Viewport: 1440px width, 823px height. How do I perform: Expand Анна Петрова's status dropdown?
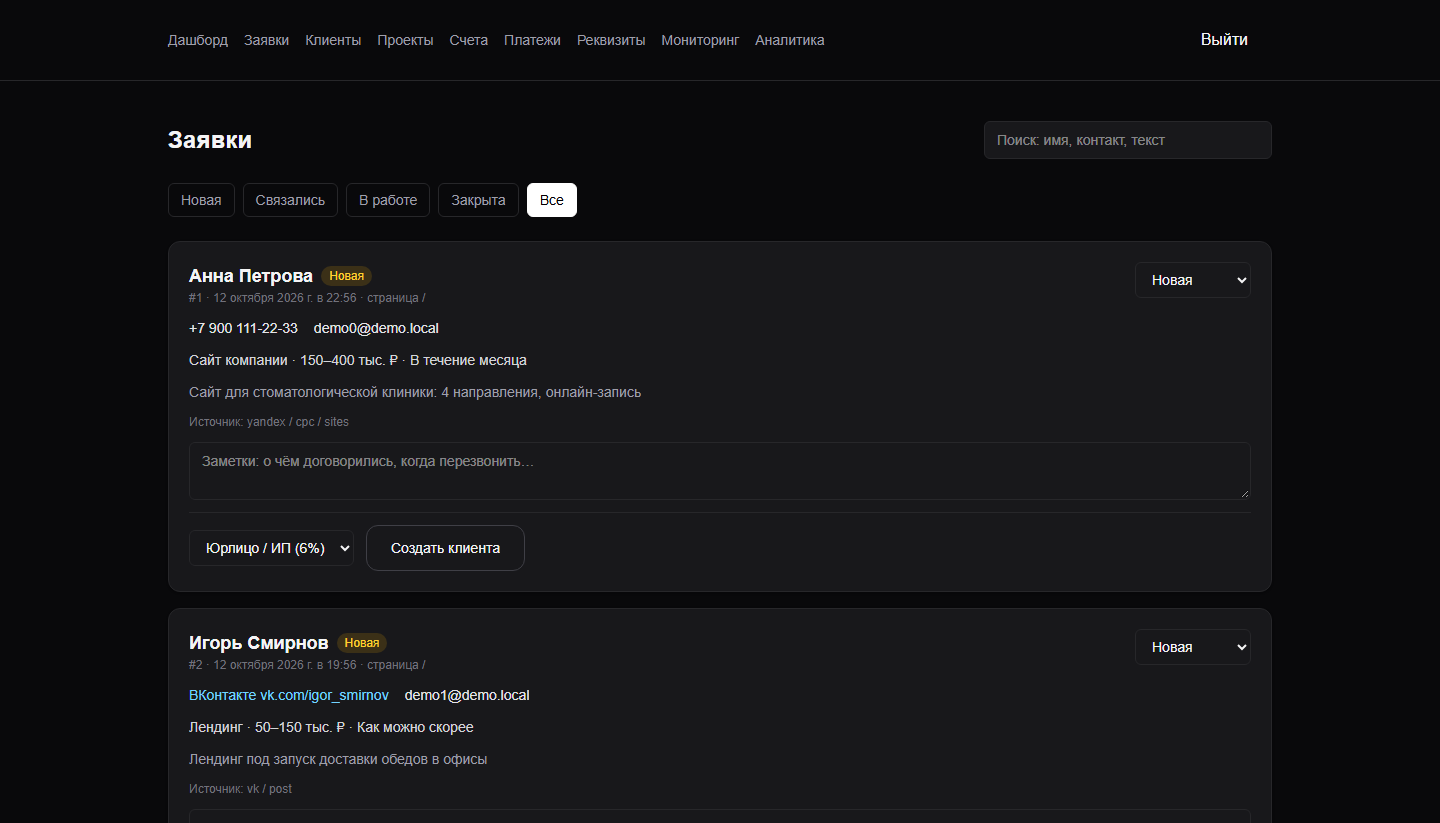[x=1193, y=280]
